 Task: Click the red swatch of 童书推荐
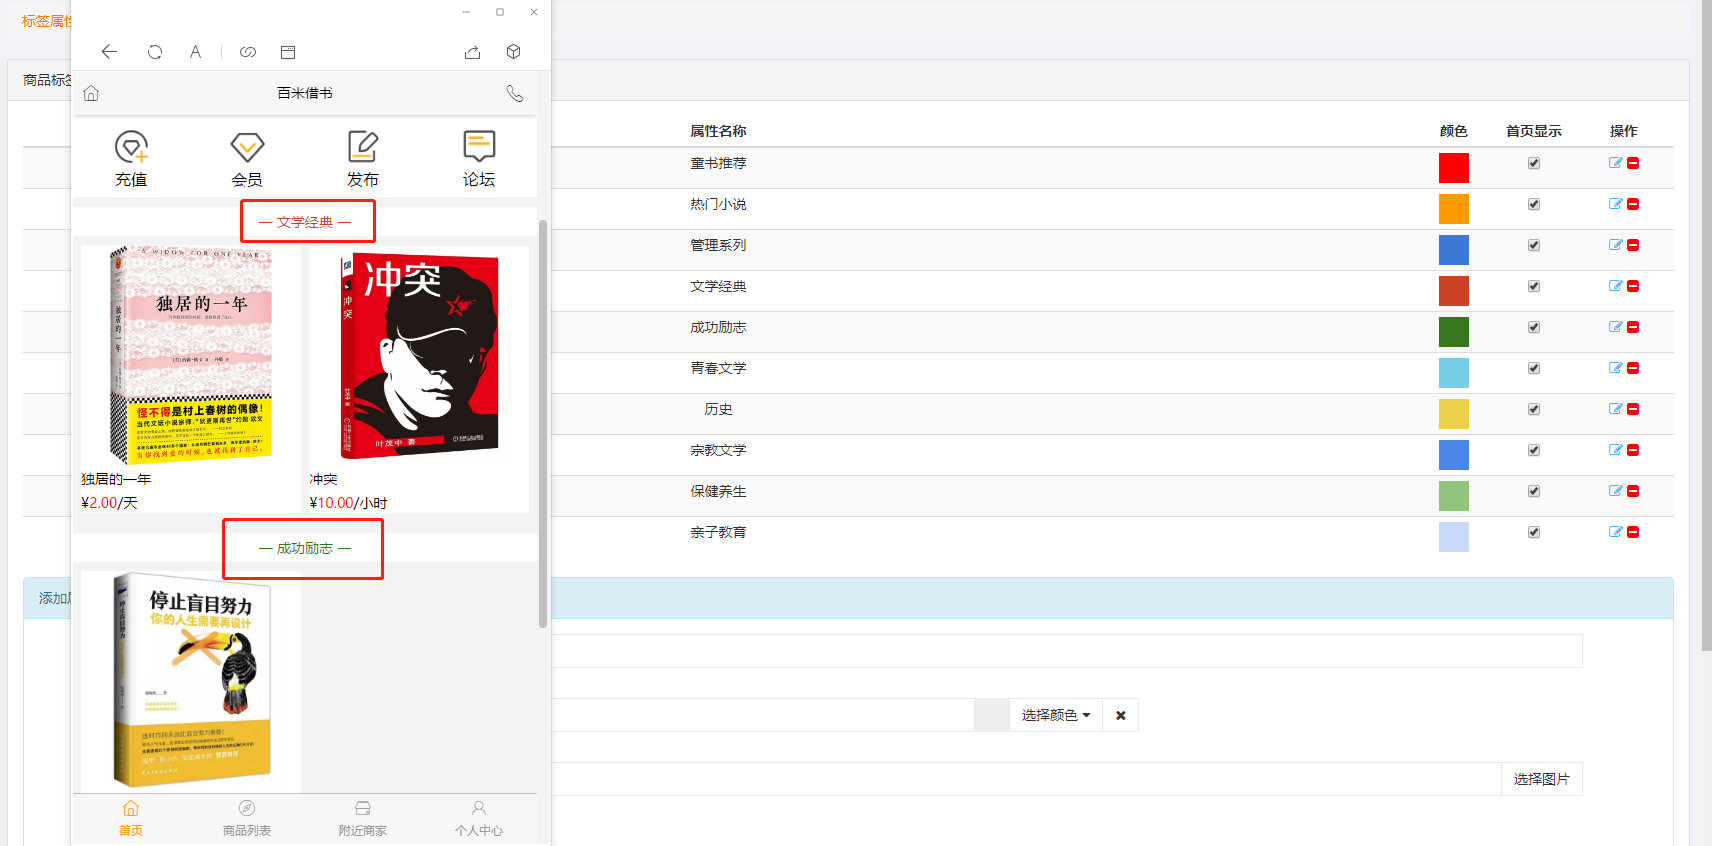pyautogui.click(x=1454, y=168)
